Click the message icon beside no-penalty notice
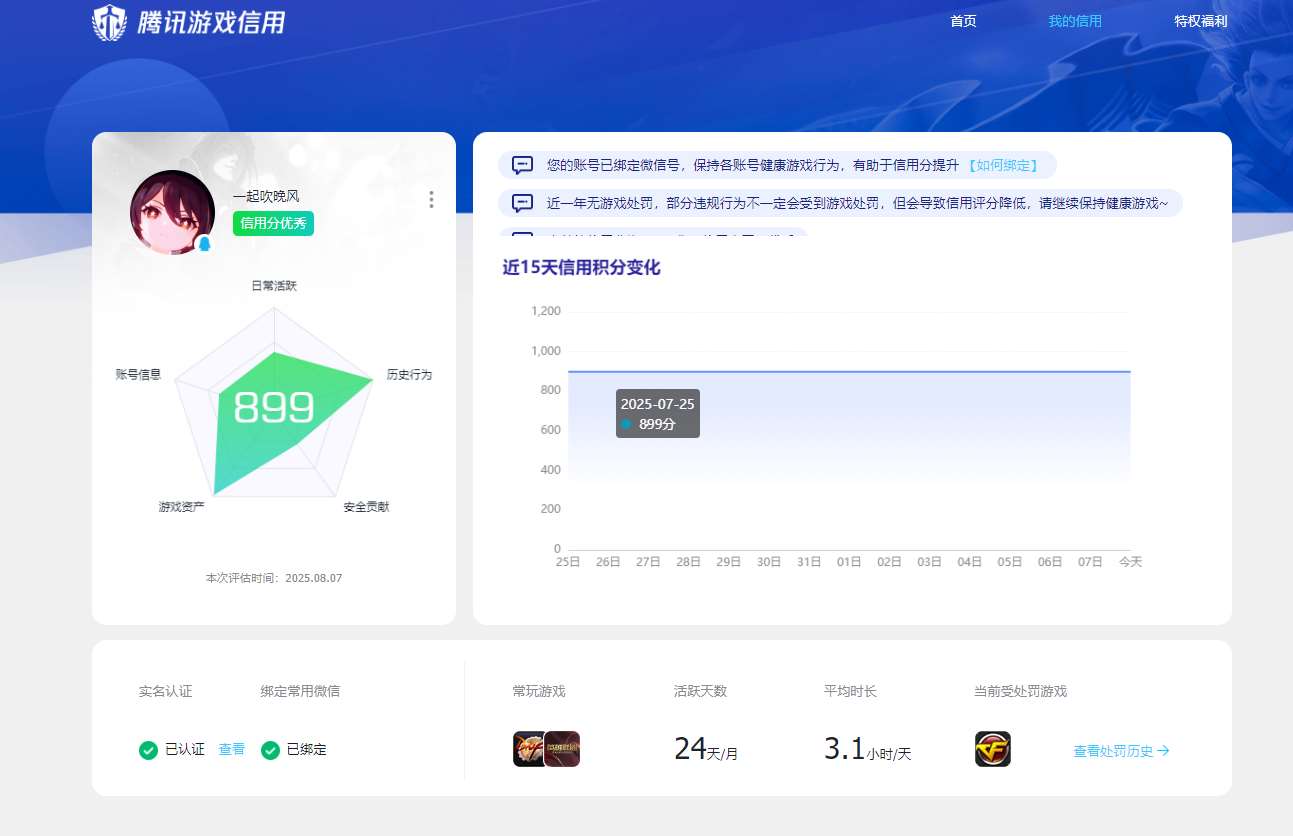The image size is (1293, 836). [522, 203]
